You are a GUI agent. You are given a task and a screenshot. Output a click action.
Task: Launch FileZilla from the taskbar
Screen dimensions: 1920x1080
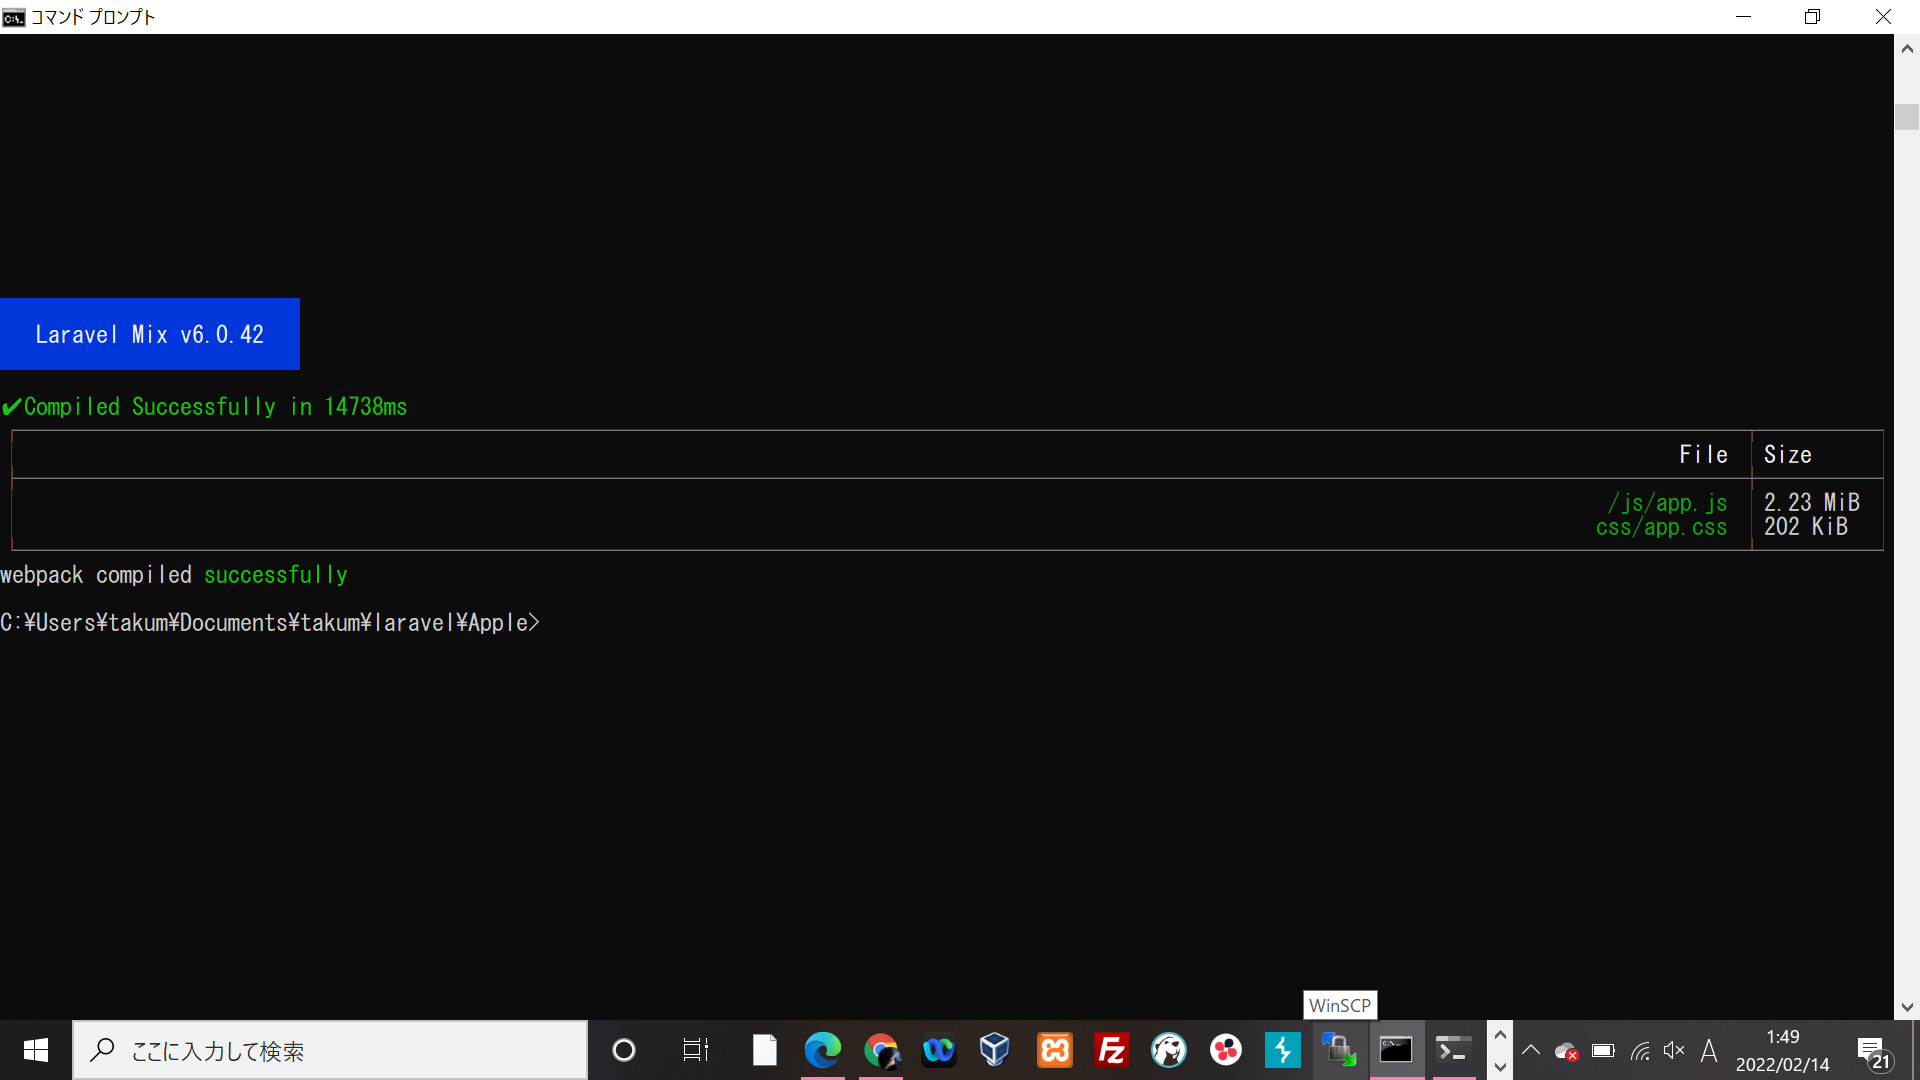pos(1111,1050)
